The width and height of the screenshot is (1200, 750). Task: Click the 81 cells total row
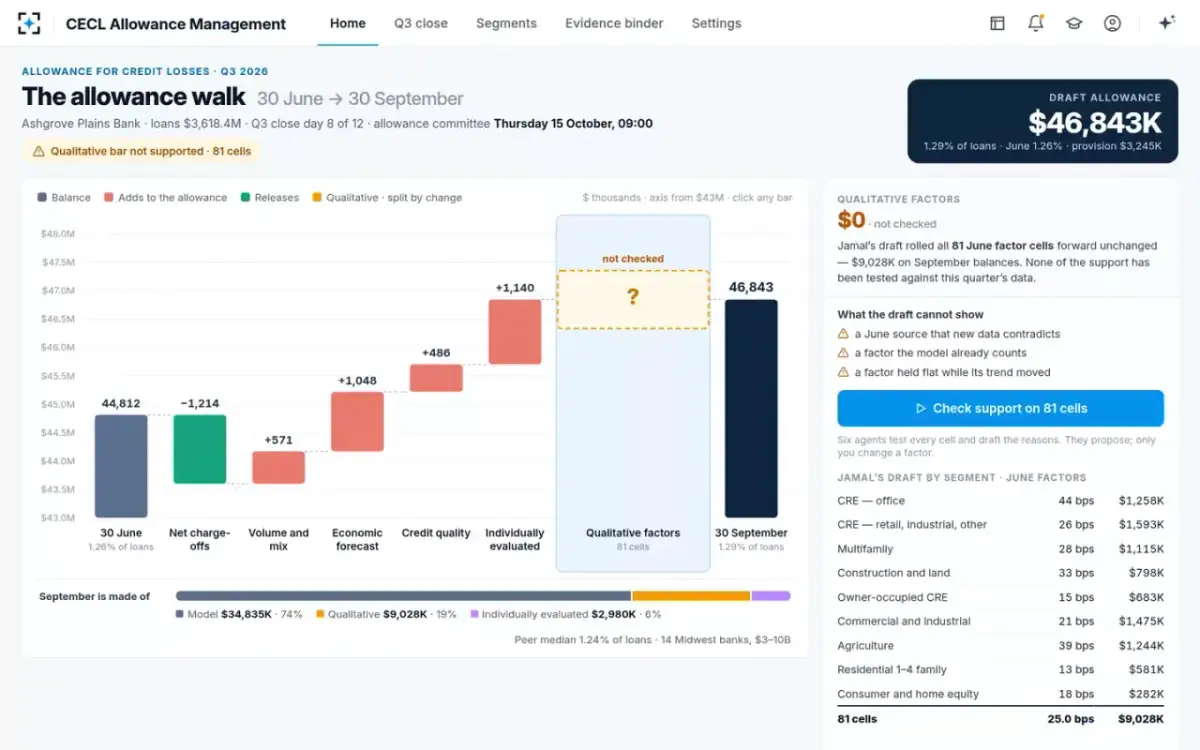[1000, 719]
